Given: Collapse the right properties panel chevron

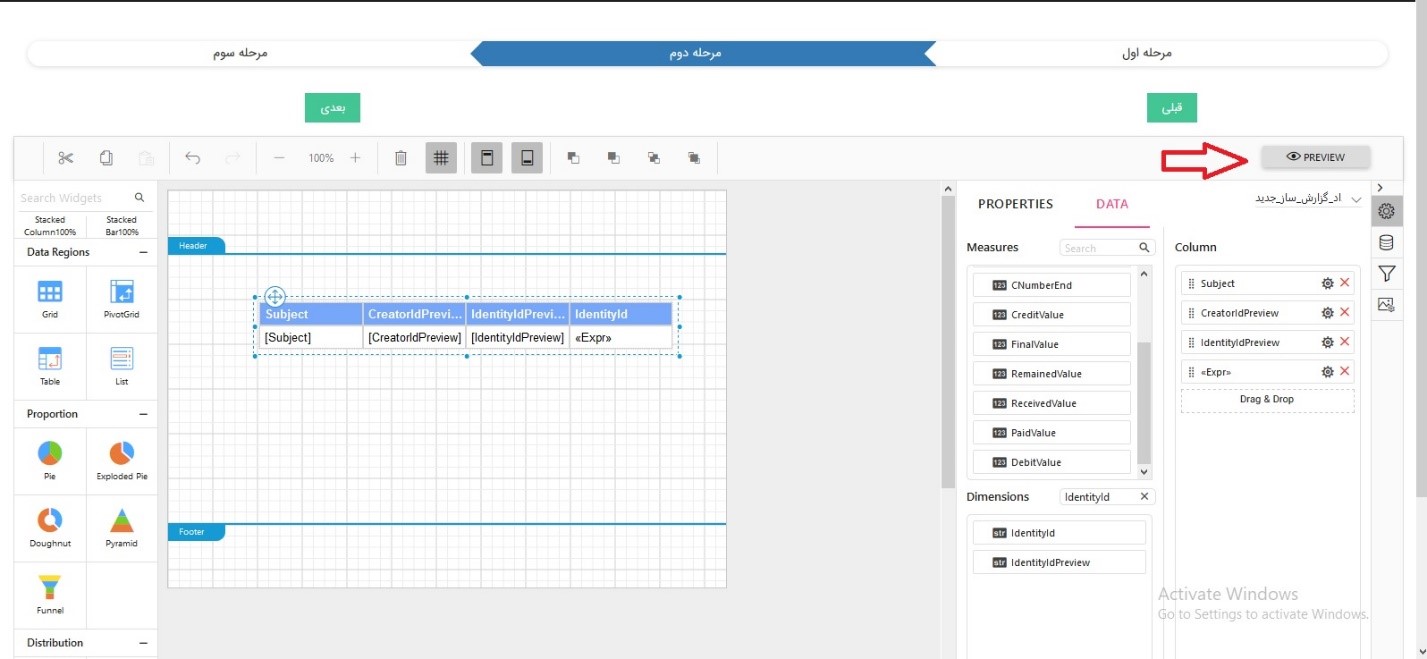Looking at the screenshot, I should (x=1380, y=188).
